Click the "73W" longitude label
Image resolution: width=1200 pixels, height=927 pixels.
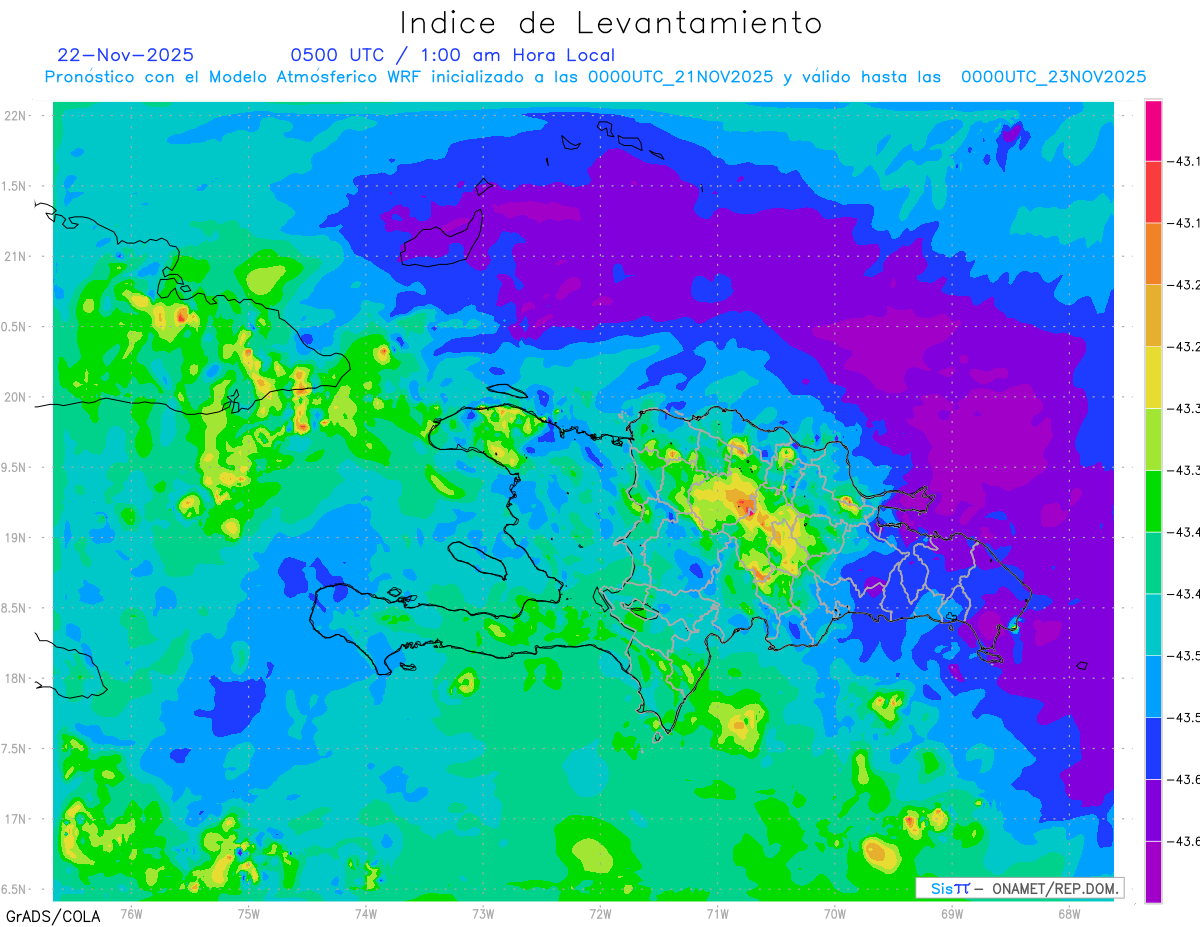pyautogui.click(x=483, y=913)
